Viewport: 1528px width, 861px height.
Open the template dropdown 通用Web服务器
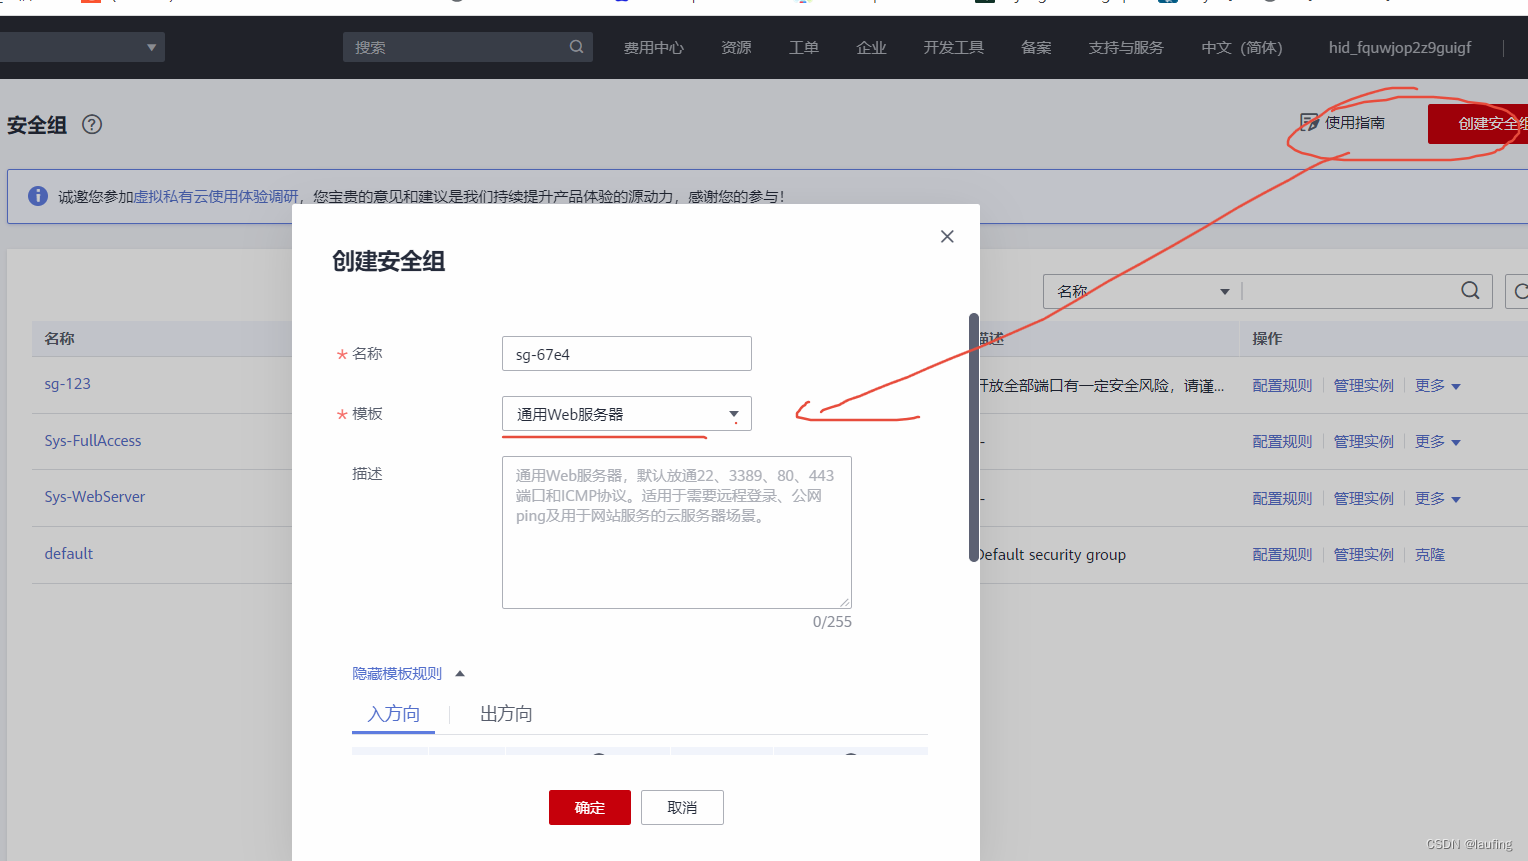click(626, 414)
